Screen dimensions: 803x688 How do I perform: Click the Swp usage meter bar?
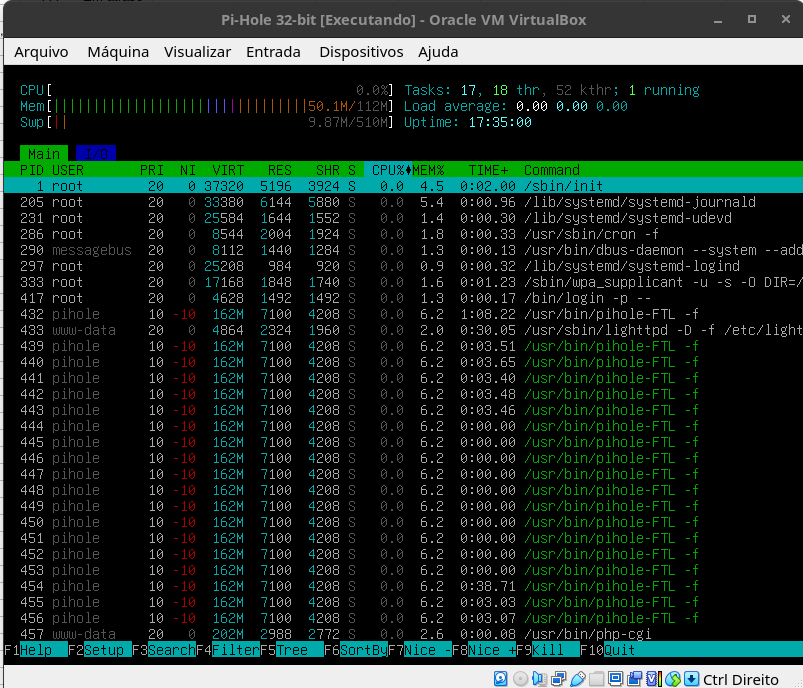coord(206,122)
